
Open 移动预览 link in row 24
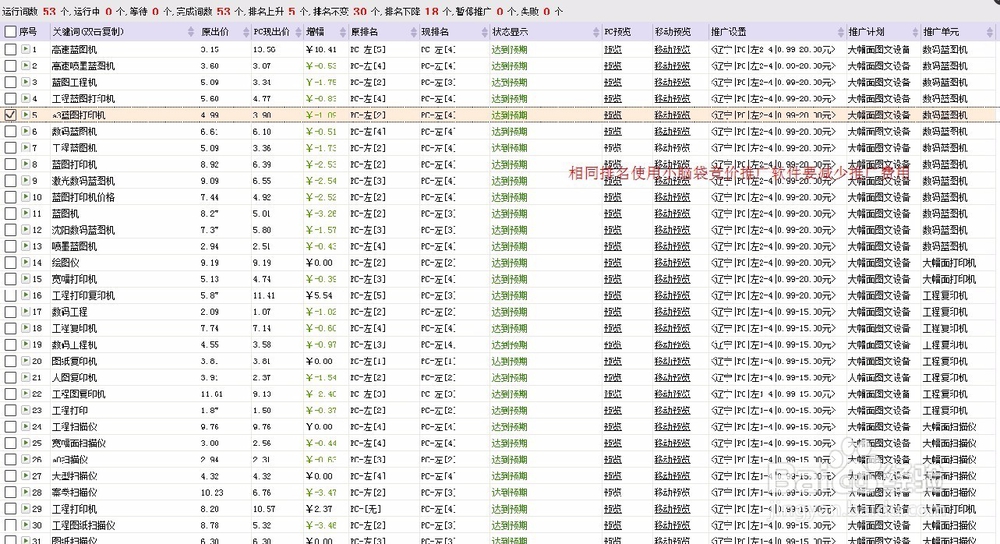point(672,427)
